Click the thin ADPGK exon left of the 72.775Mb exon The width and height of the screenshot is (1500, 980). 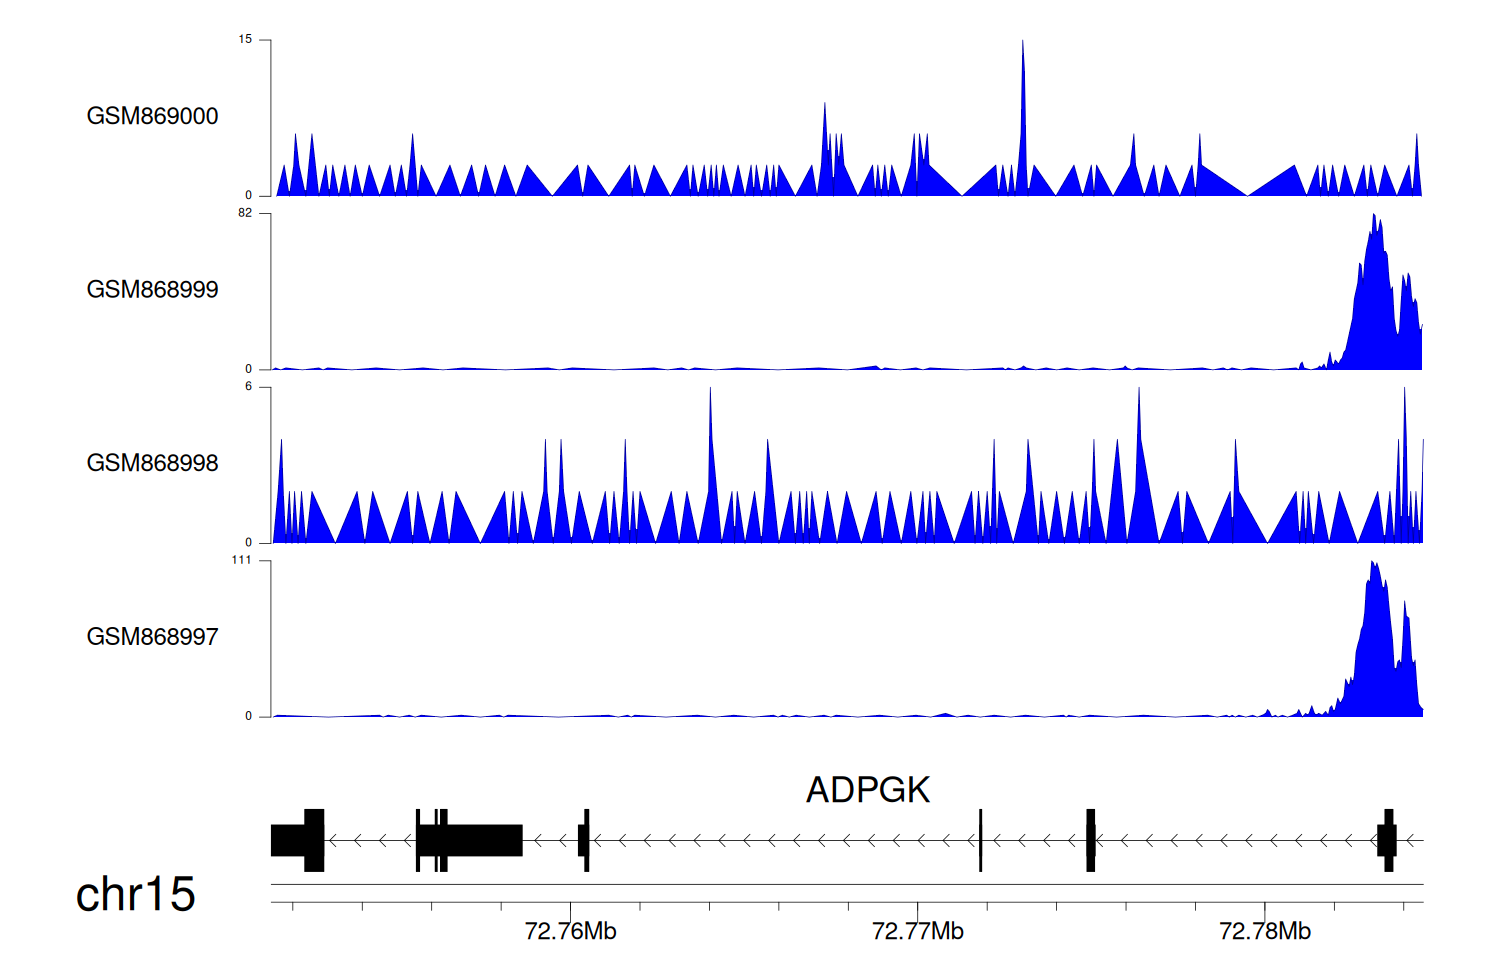980,840
